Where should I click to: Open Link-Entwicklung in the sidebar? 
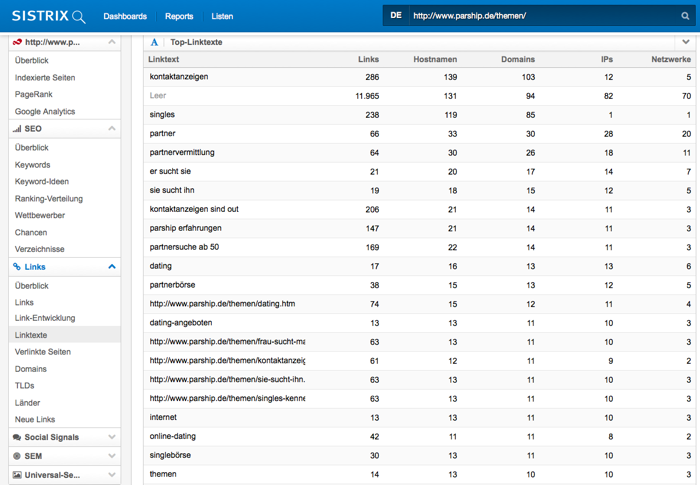(45, 318)
